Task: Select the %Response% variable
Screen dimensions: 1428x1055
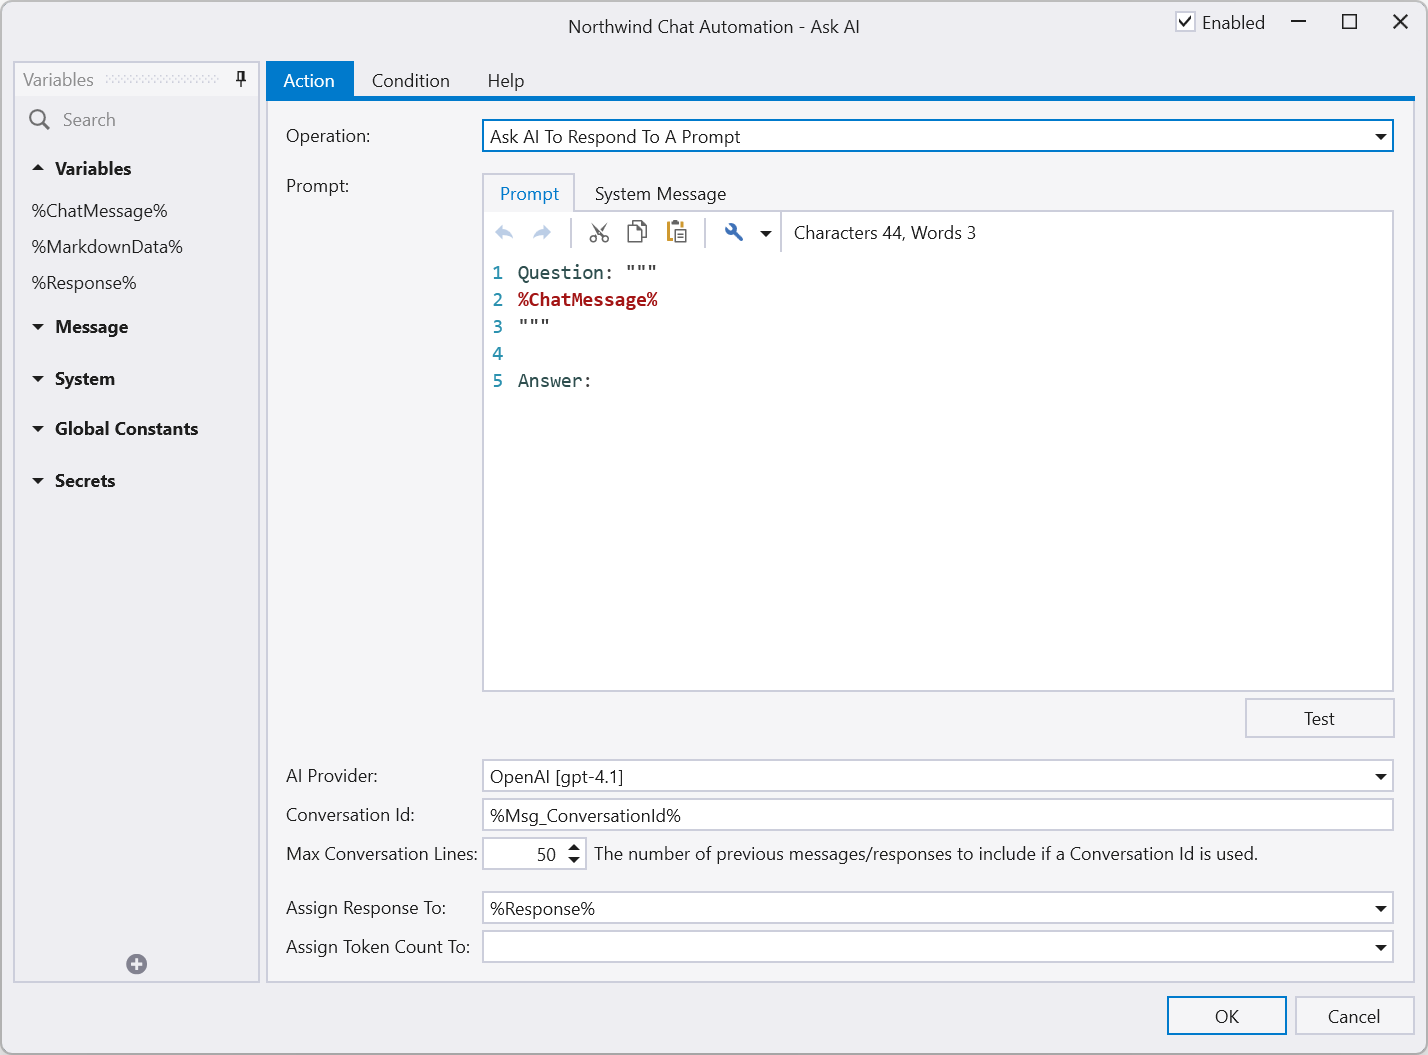Action: pyautogui.click(x=84, y=283)
